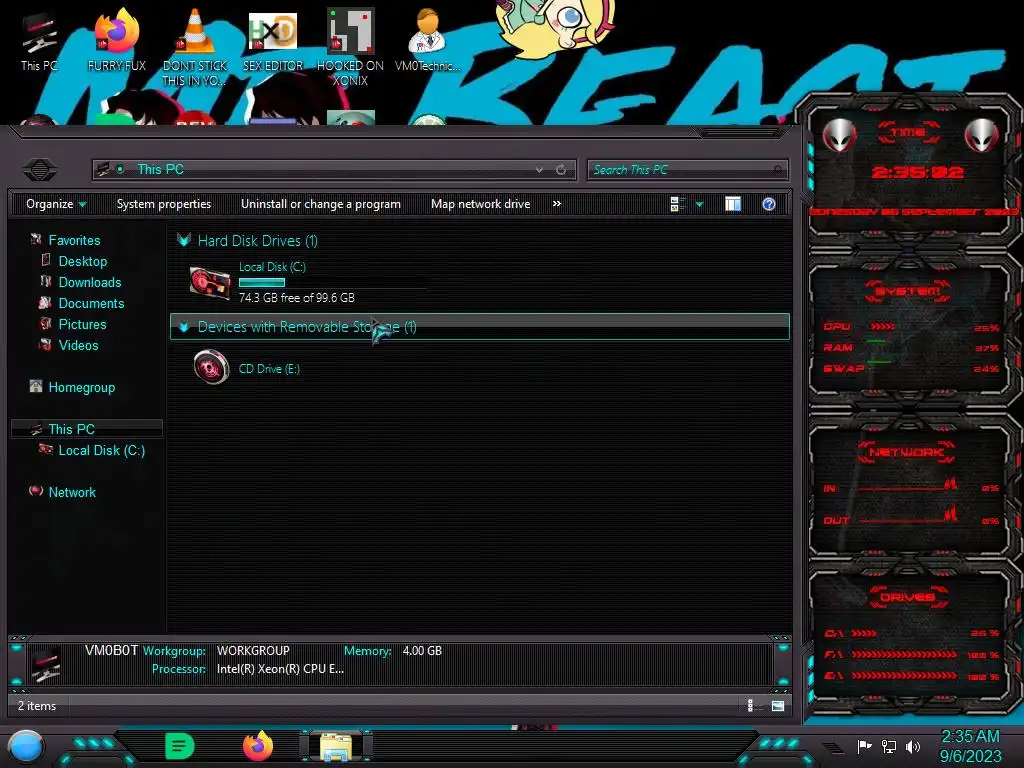
Task: Click the right alien head on gadget
Action: (x=982, y=136)
